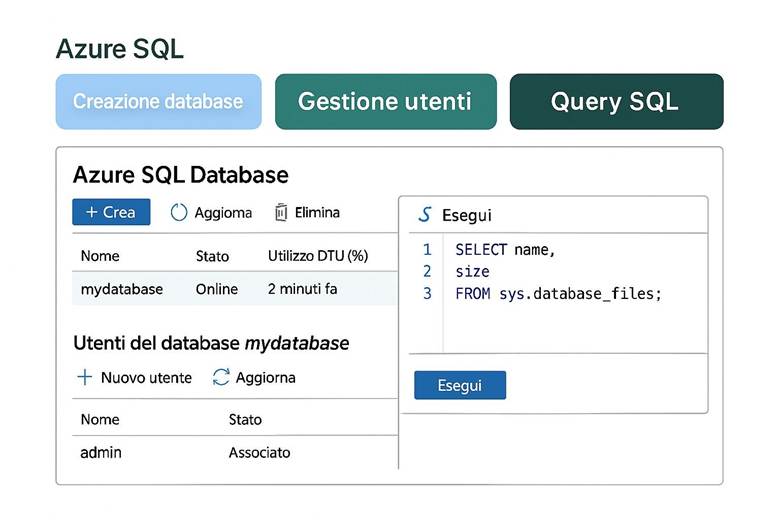
Task: Click the Nuovo utente link
Action: (x=146, y=377)
